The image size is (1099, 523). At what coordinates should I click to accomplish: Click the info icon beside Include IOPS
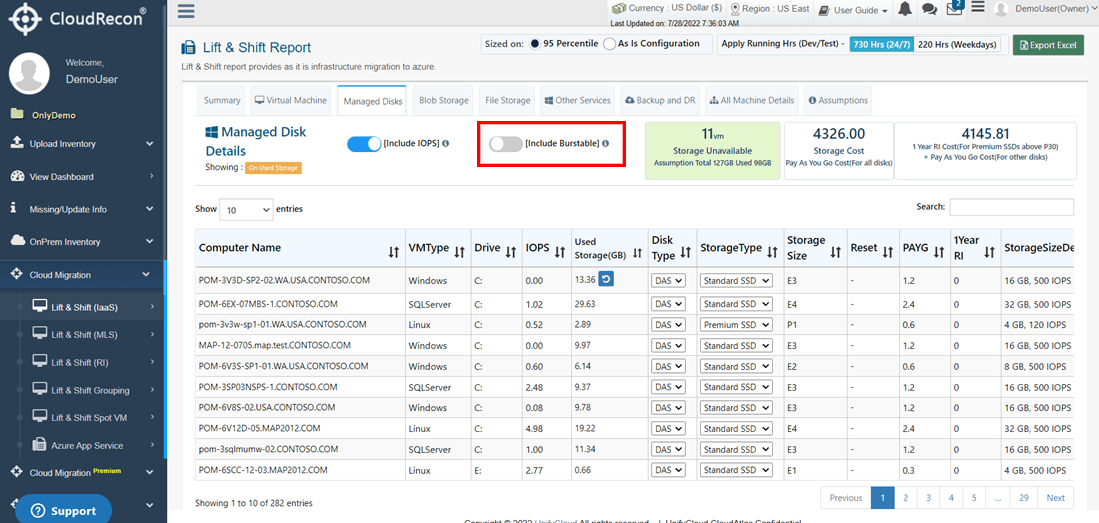pyautogui.click(x=446, y=143)
